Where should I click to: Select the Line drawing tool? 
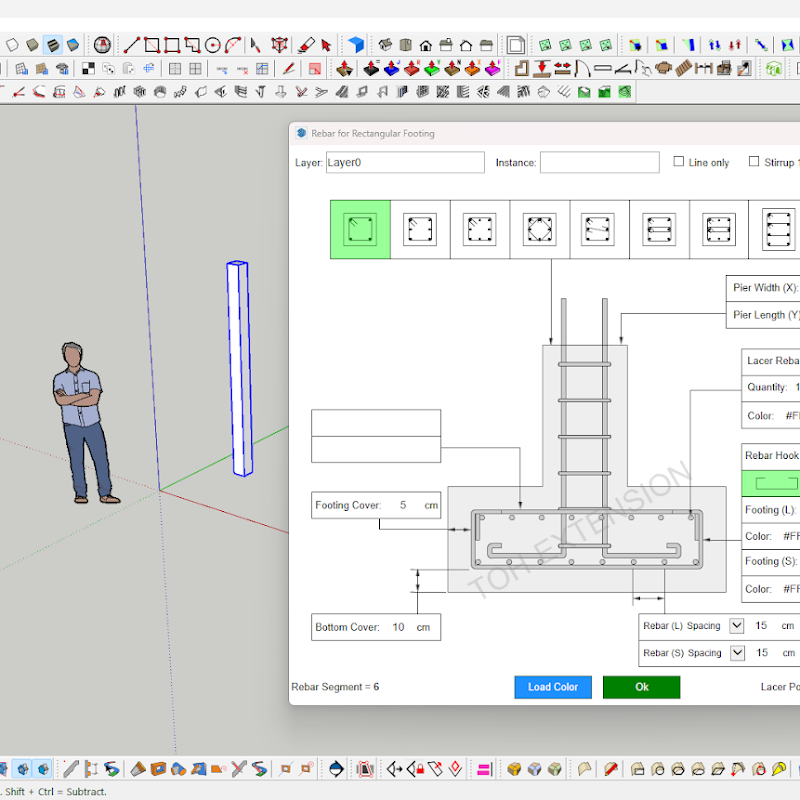(132, 45)
